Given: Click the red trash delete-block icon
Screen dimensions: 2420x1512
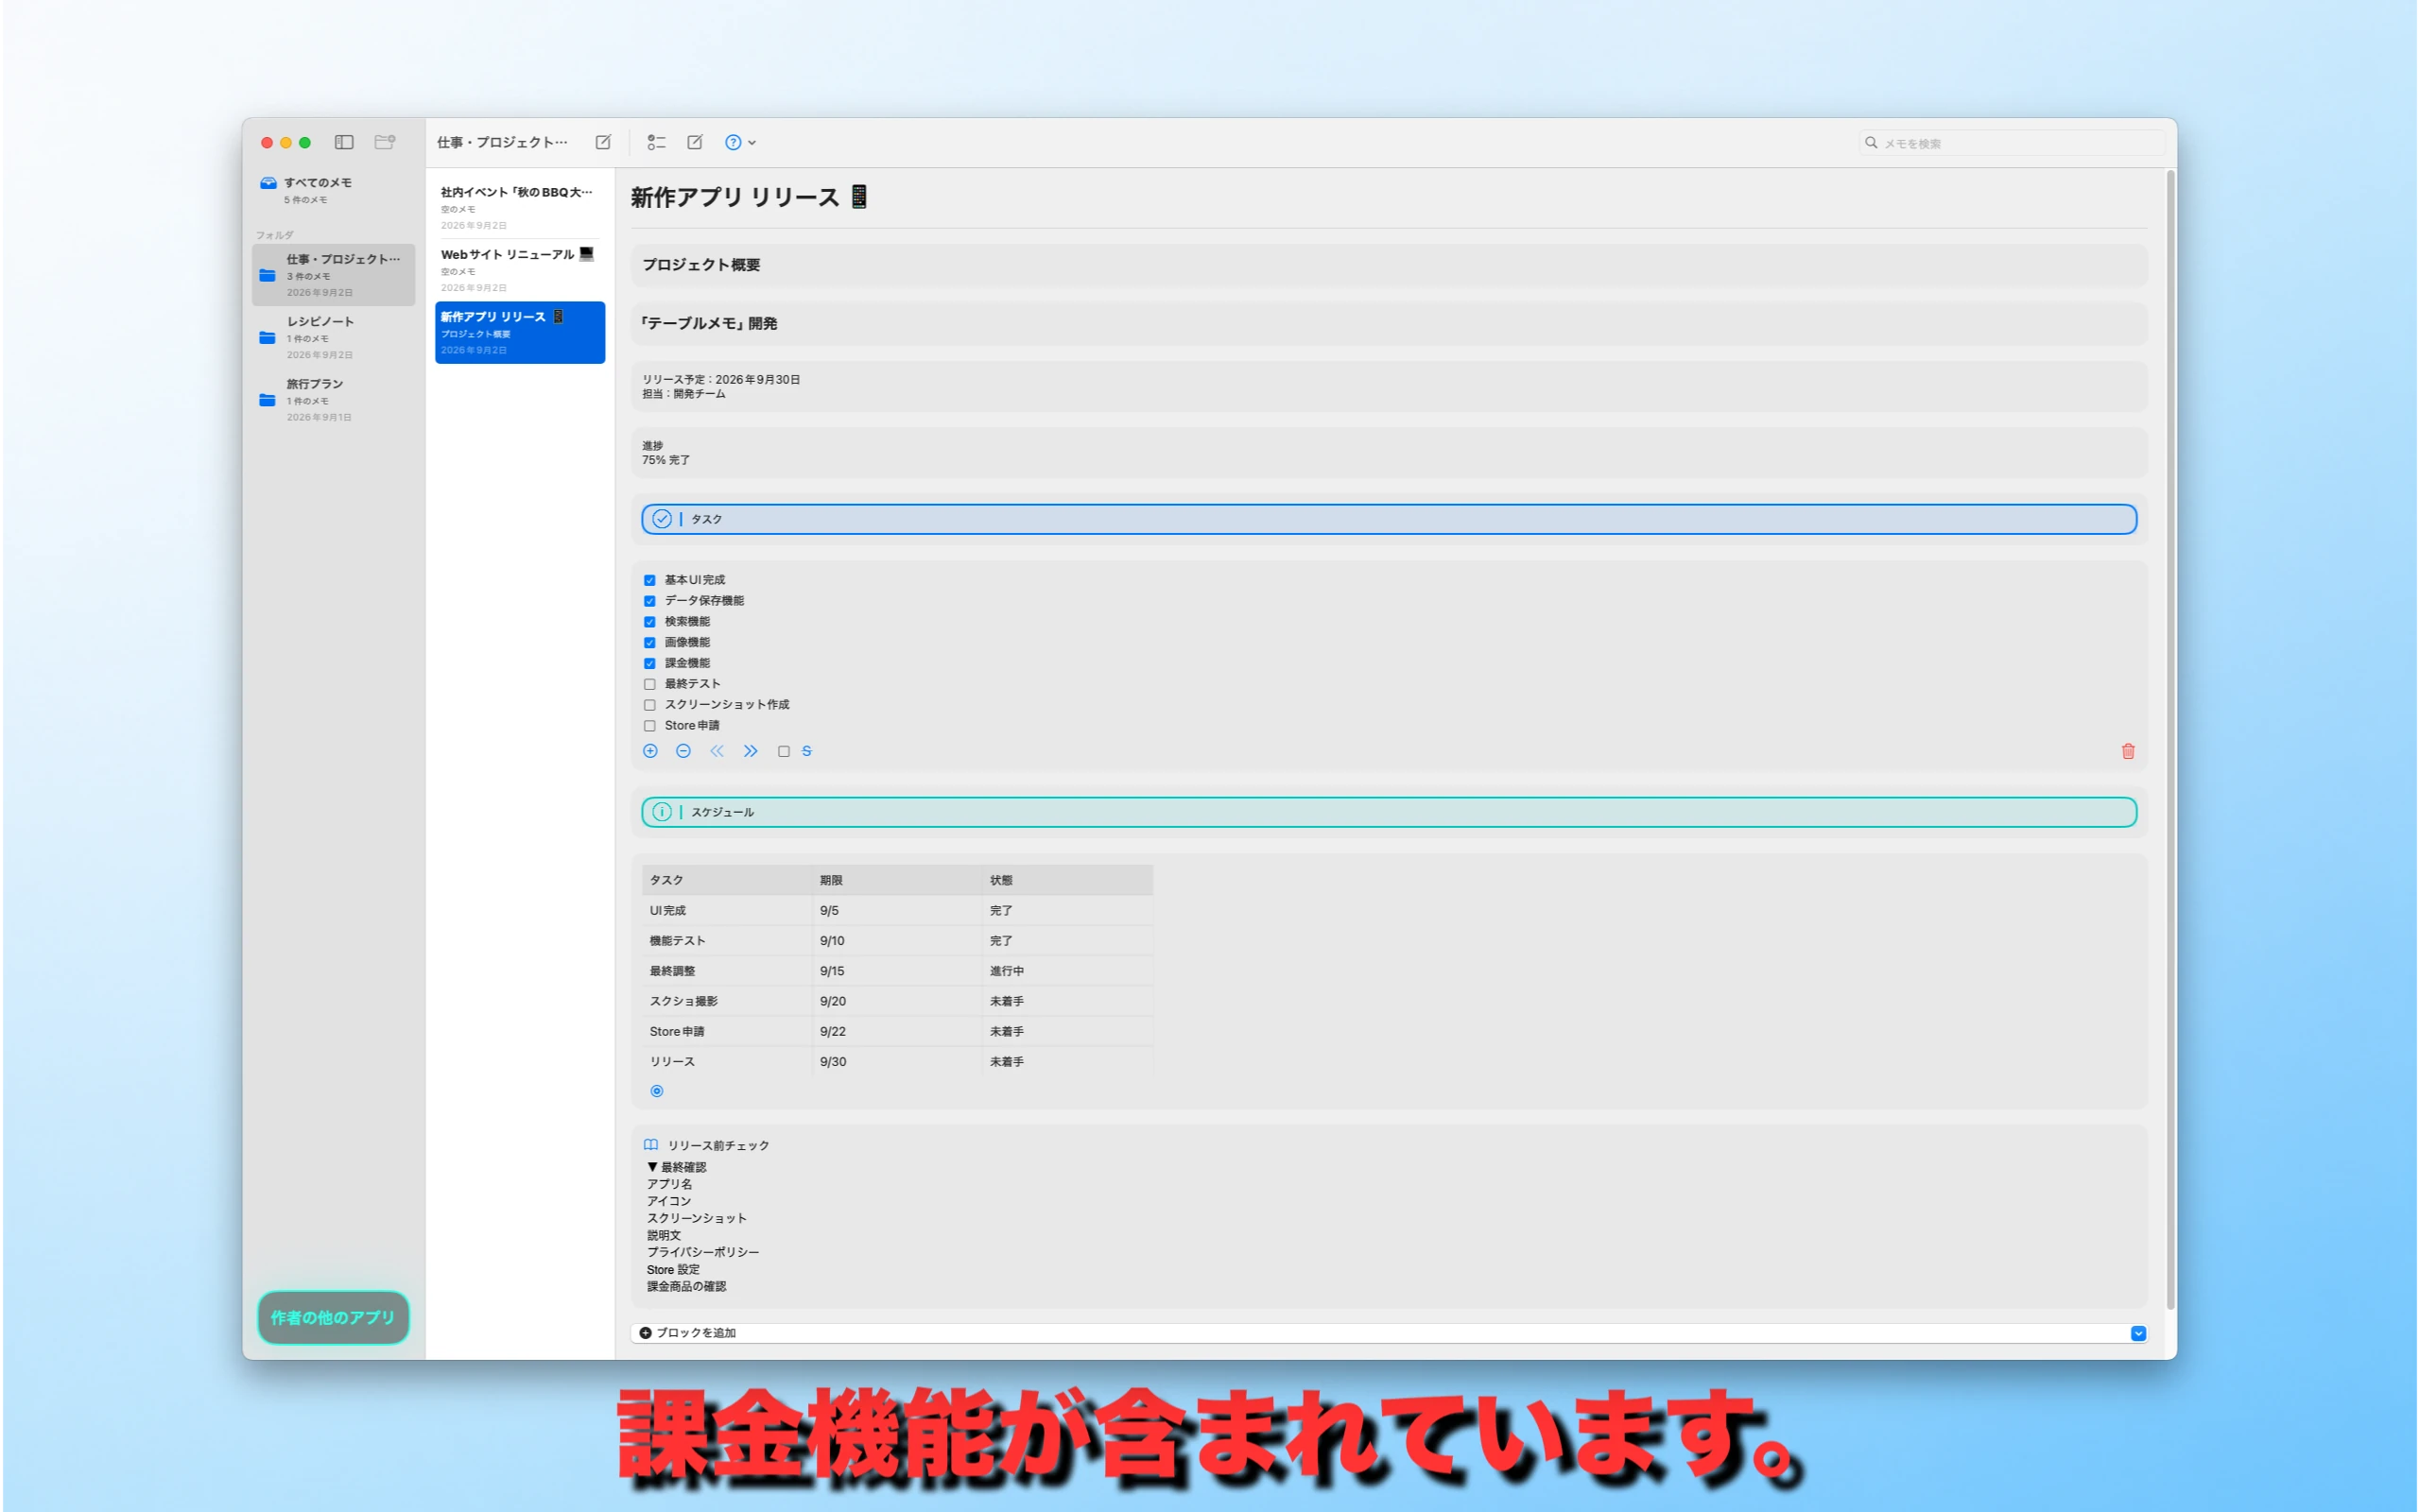Looking at the screenshot, I should [2128, 751].
